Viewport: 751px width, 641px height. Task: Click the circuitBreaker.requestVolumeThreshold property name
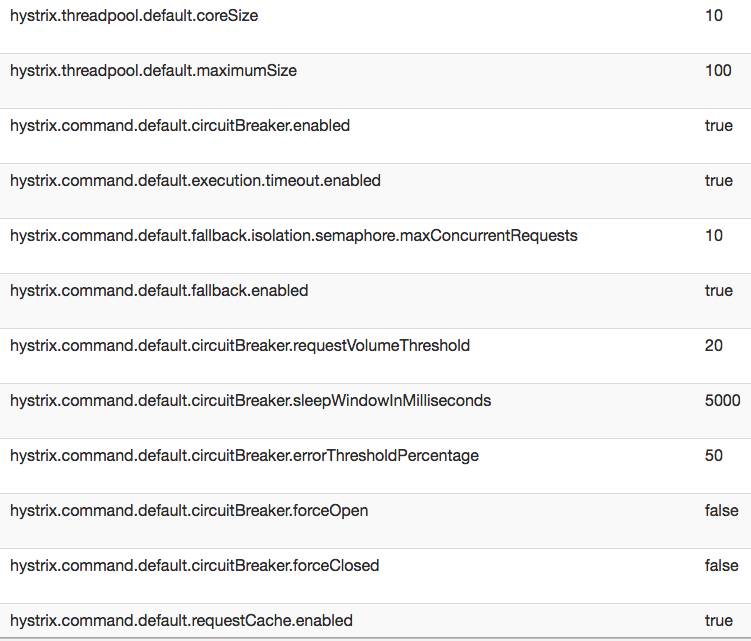tap(240, 346)
